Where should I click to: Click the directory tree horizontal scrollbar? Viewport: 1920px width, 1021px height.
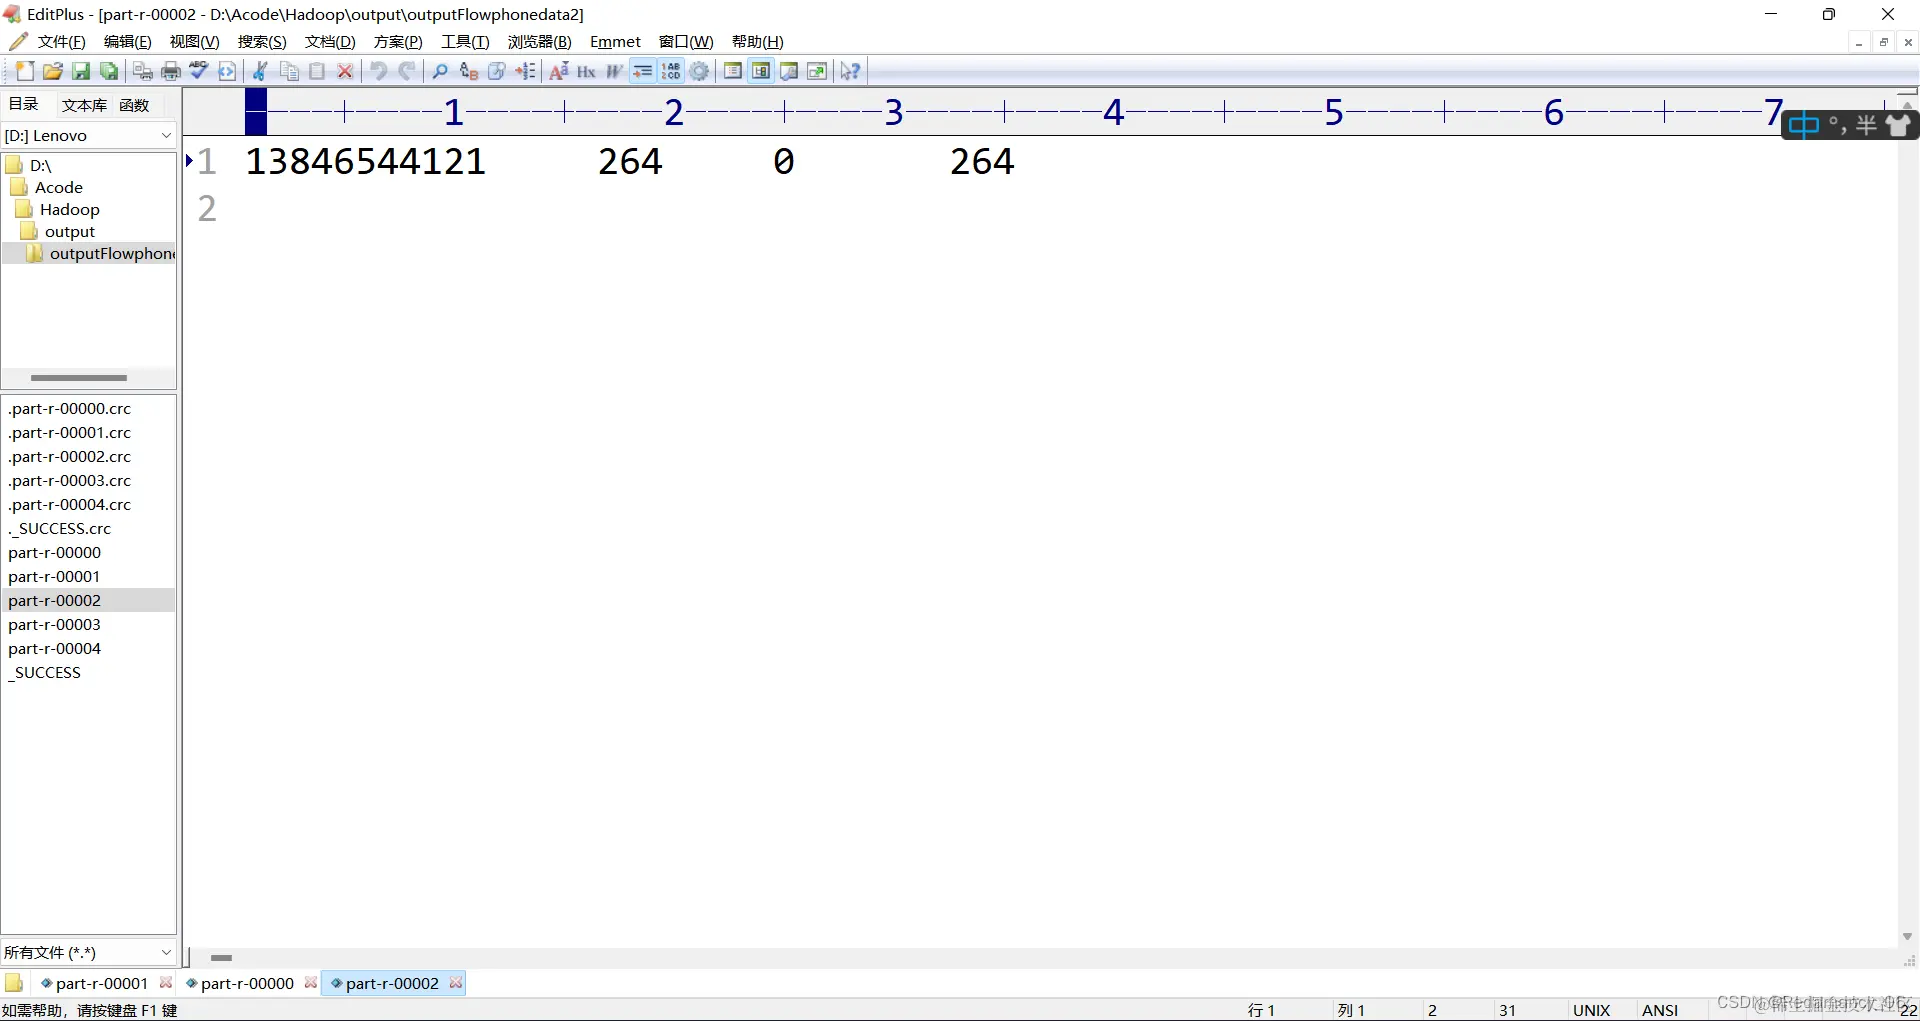coord(79,378)
